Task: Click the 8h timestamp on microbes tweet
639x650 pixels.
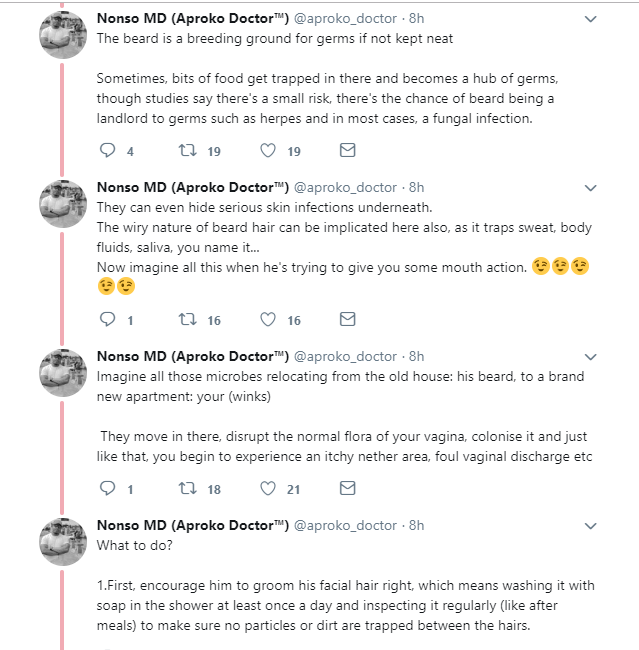Action: pyautogui.click(x=416, y=356)
